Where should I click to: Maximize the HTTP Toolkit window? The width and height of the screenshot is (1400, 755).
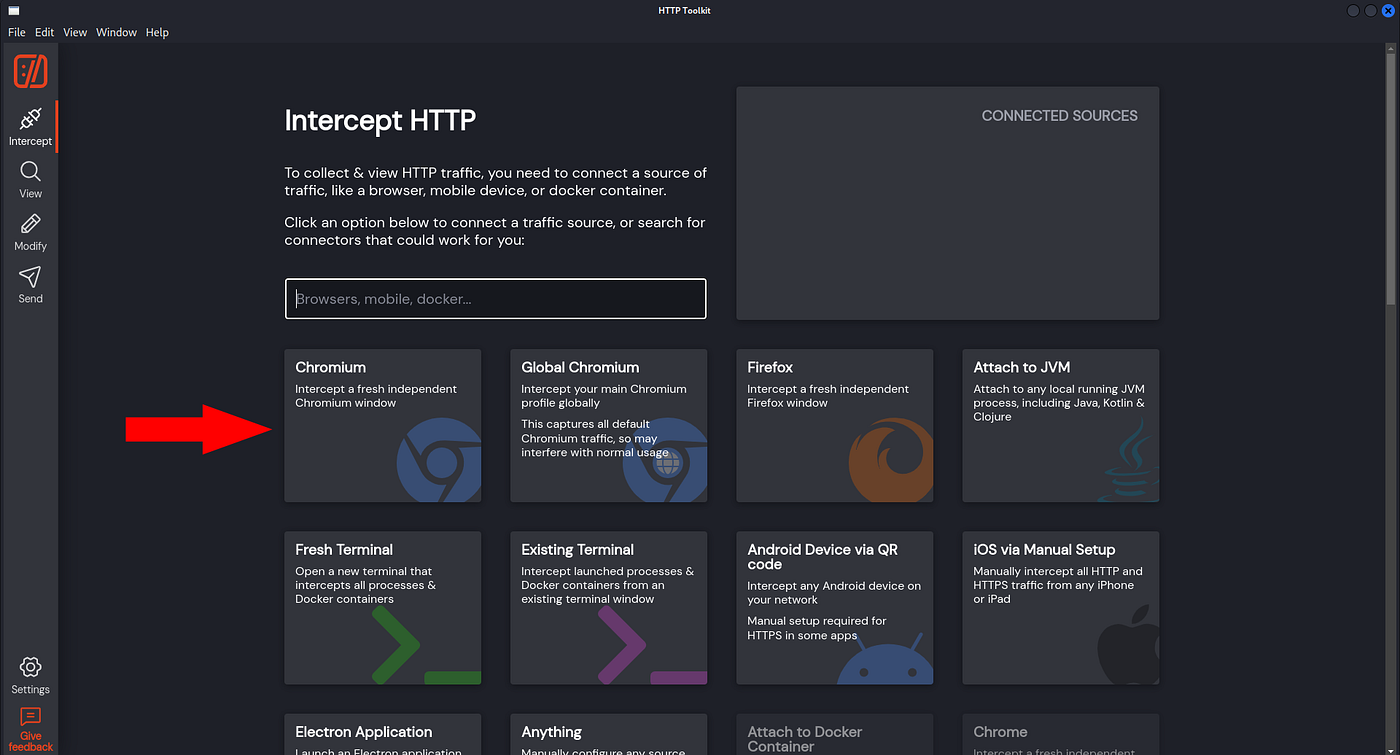pos(1371,10)
